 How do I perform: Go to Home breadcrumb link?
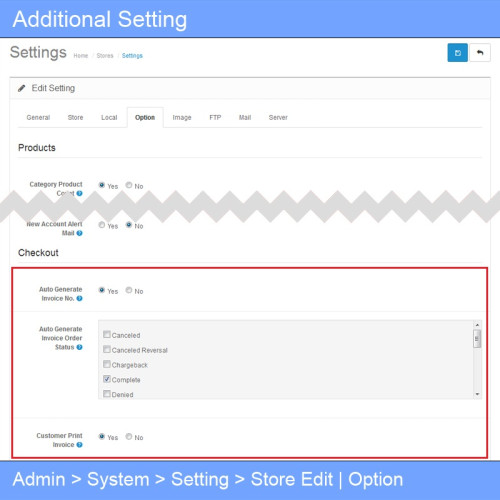(x=81, y=56)
